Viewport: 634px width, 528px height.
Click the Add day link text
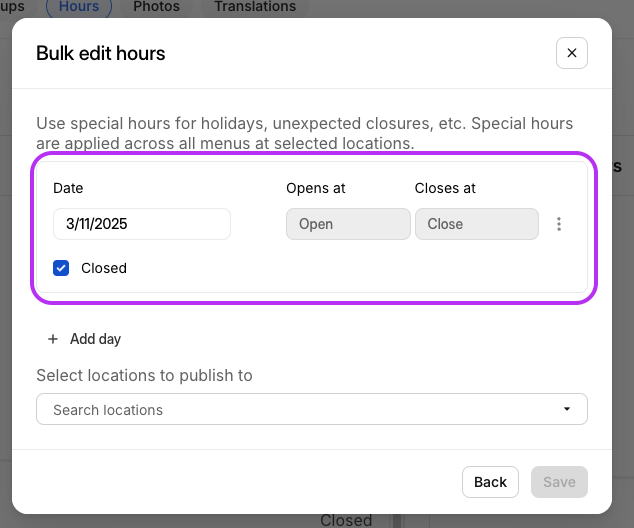95,339
